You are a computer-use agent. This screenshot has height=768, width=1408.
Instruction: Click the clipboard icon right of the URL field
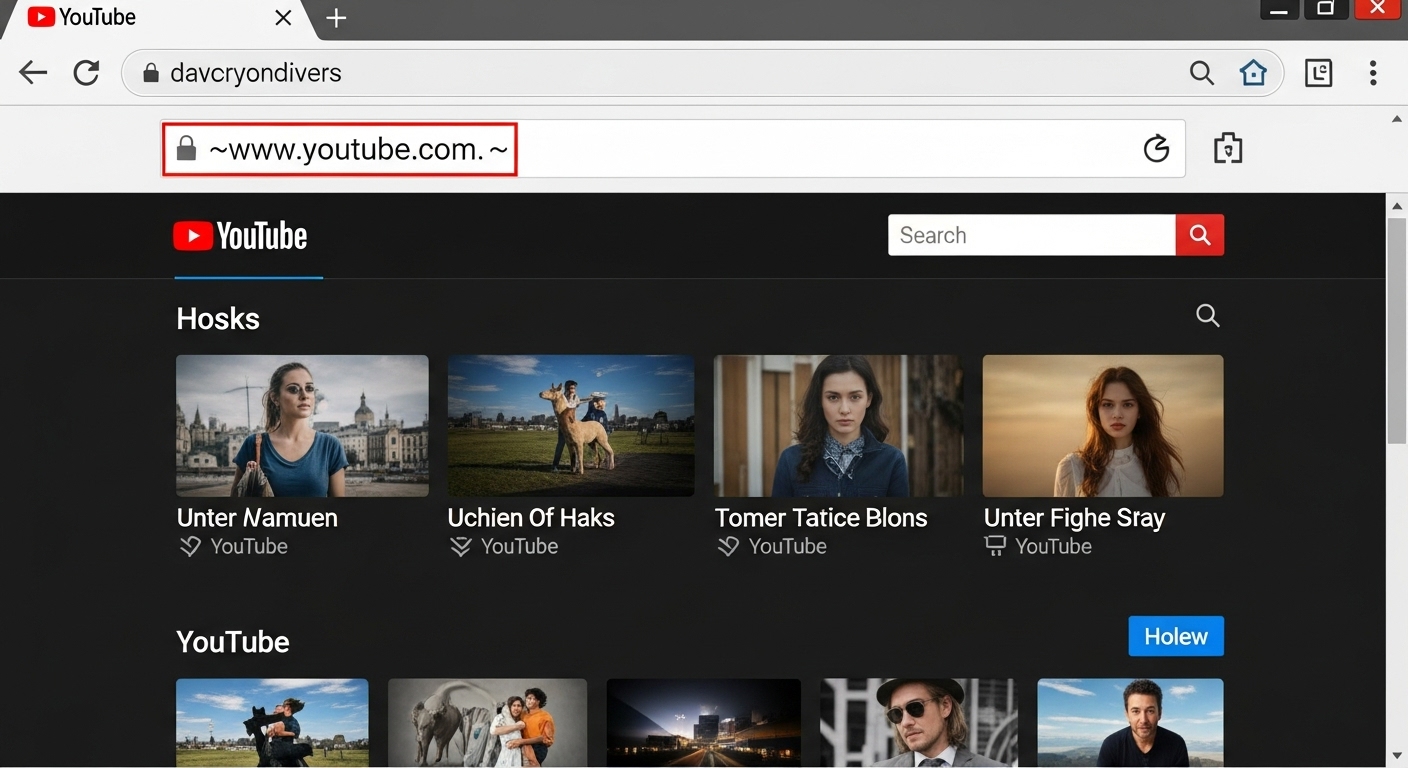pos(1227,147)
